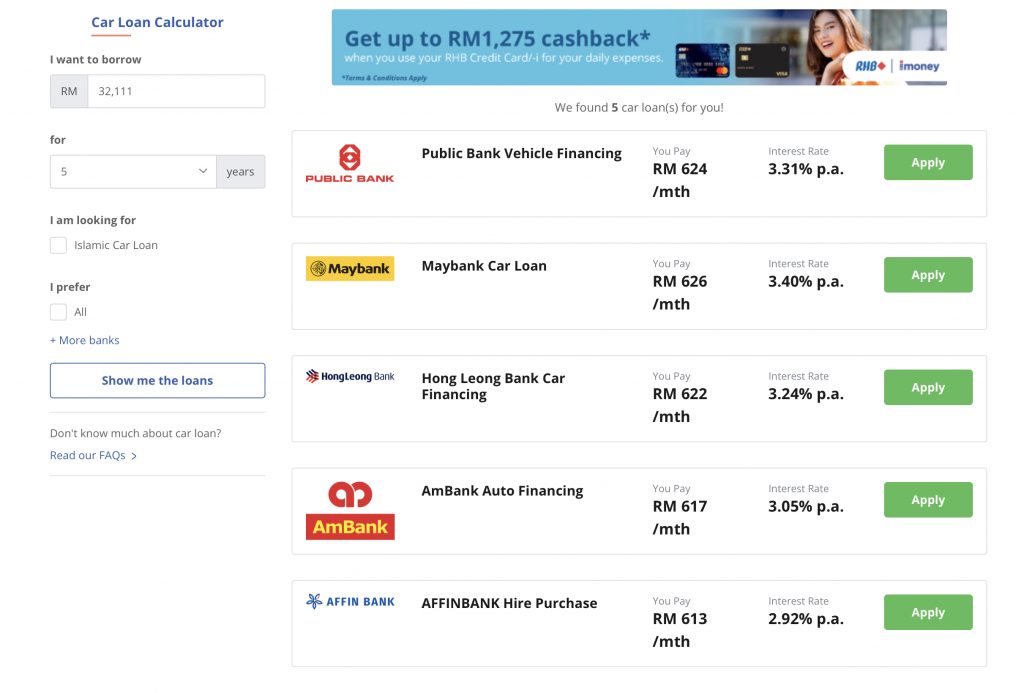Click the AmBank logo
The image size is (1024, 693).
coord(349,510)
